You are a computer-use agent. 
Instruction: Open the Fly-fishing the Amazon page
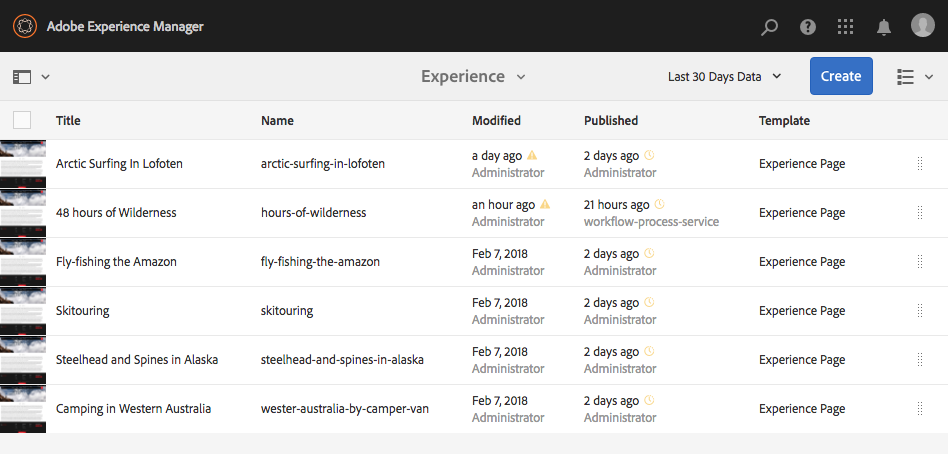coord(116,262)
